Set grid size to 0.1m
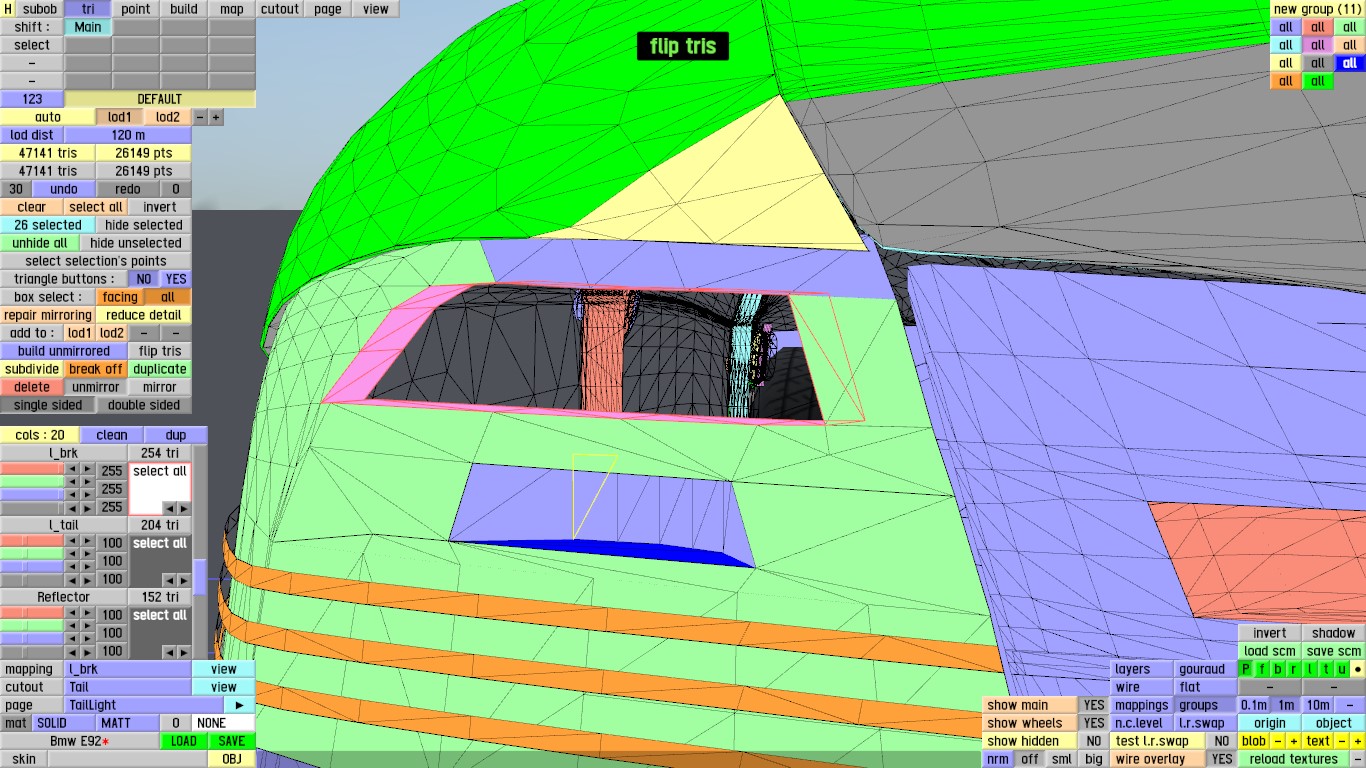The height and width of the screenshot is (768, 1366). click(x=1254, y=705)
